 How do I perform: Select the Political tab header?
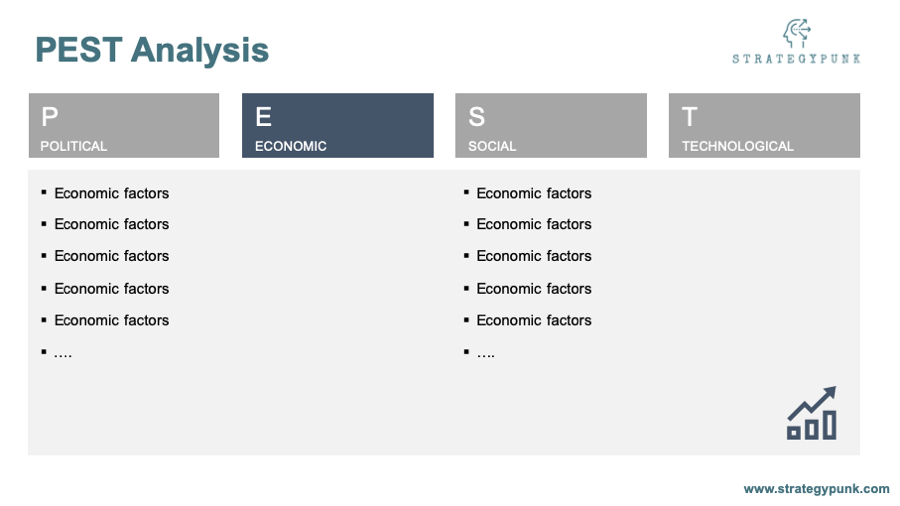[x=124, y=126]
